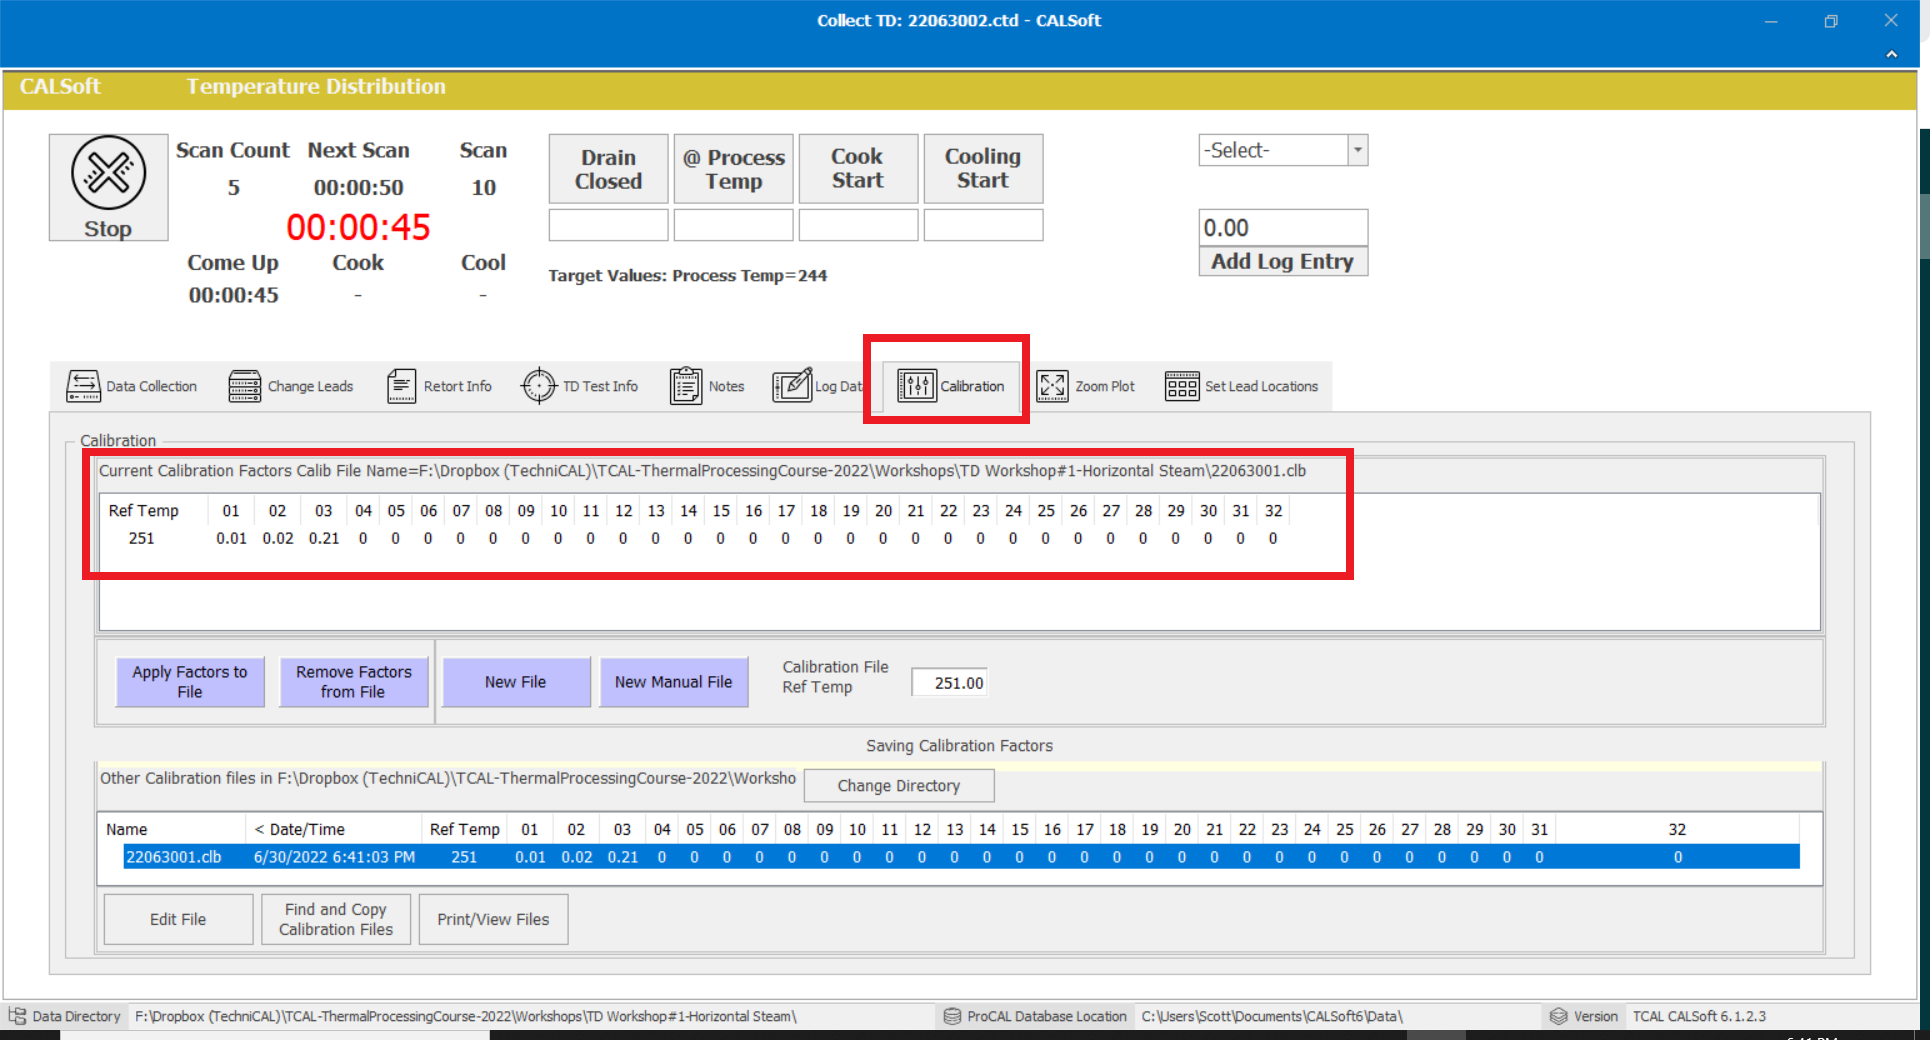Click the TD Test Info crosshair icon
Image resolution: width=1930 pixels, height=1040 pixels.
click(x=539, y=385)
